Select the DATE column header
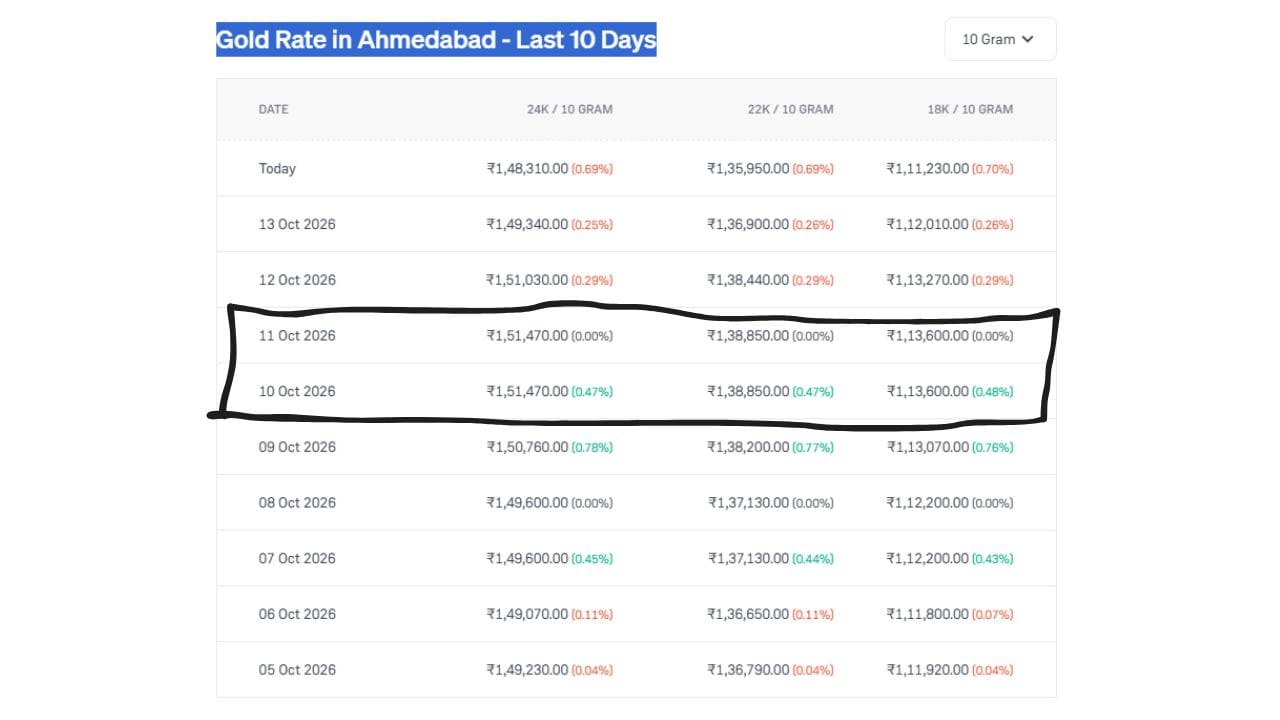The image size is (1280, 720). click(x=273, y=109)
